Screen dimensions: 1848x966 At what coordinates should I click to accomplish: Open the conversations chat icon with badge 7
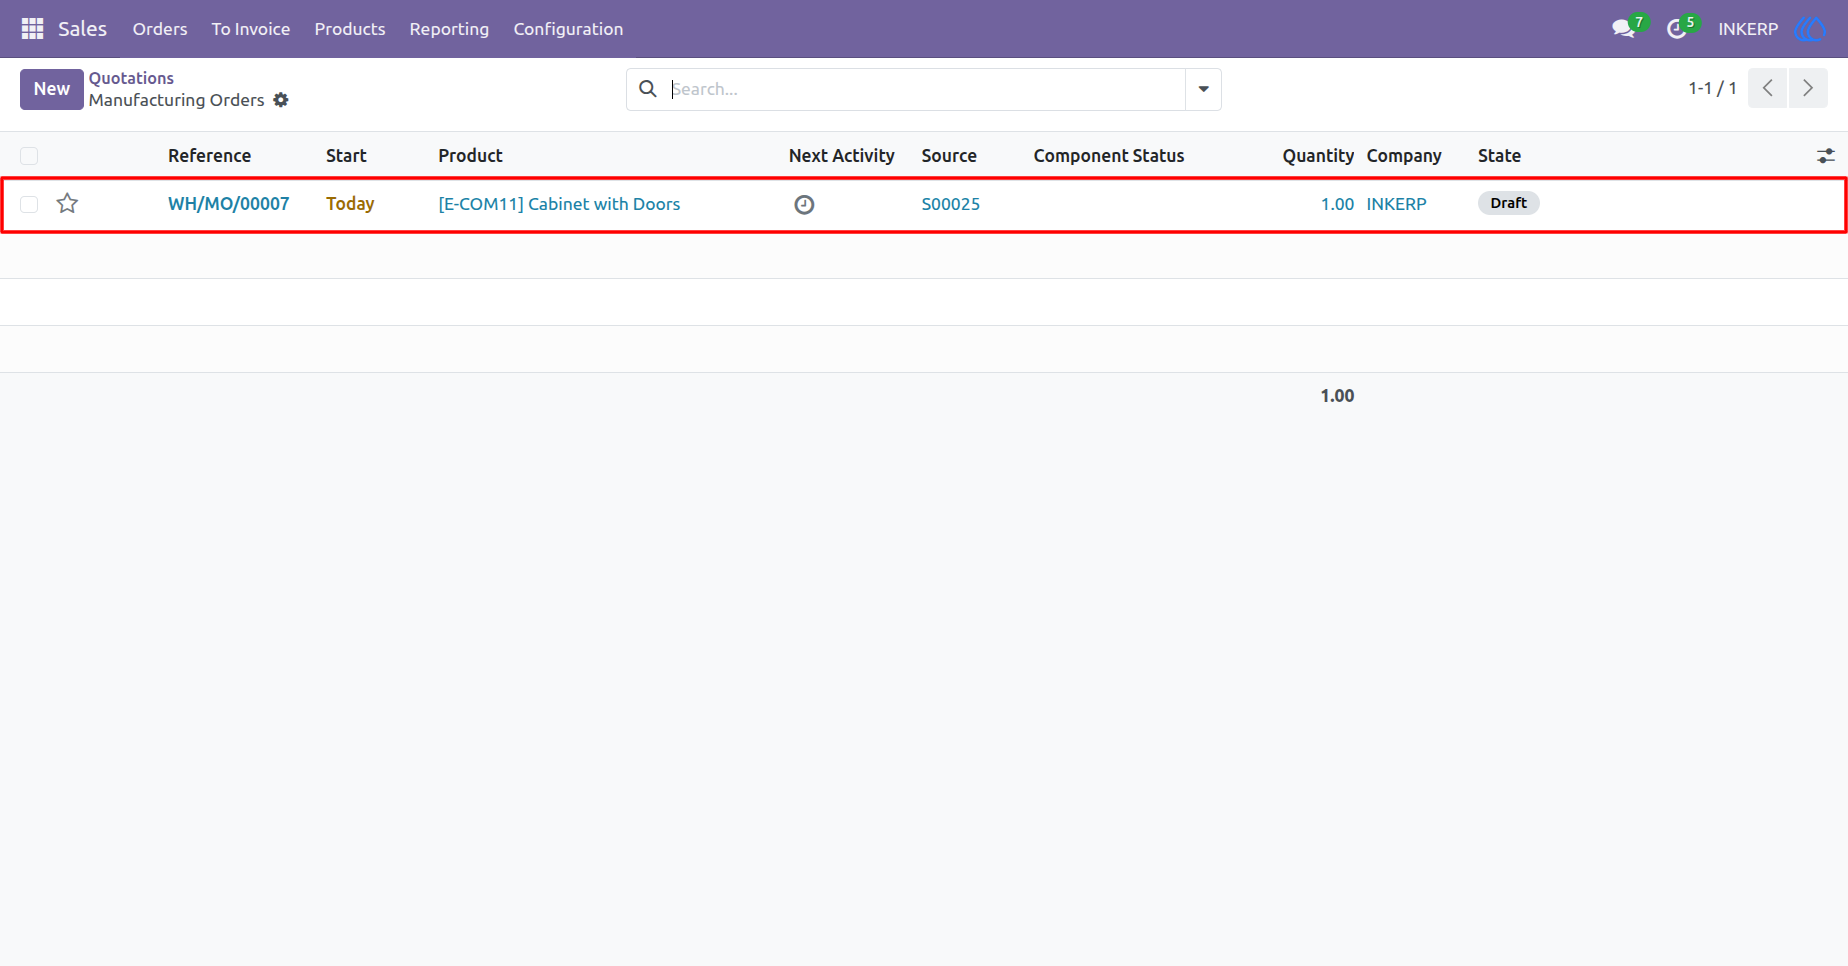(x=1623, y=29)
